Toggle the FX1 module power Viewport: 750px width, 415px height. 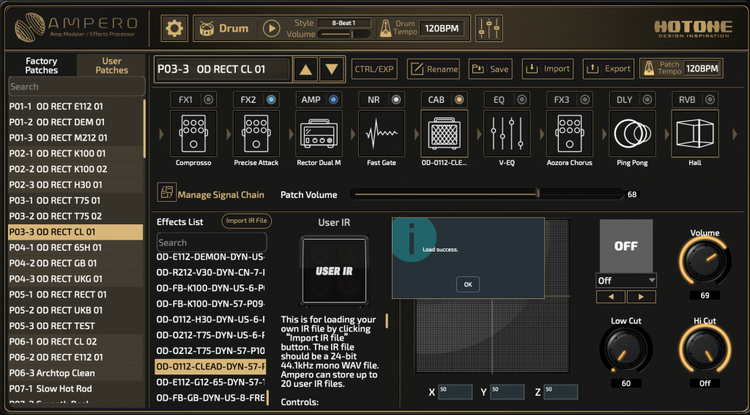point(208,99)
